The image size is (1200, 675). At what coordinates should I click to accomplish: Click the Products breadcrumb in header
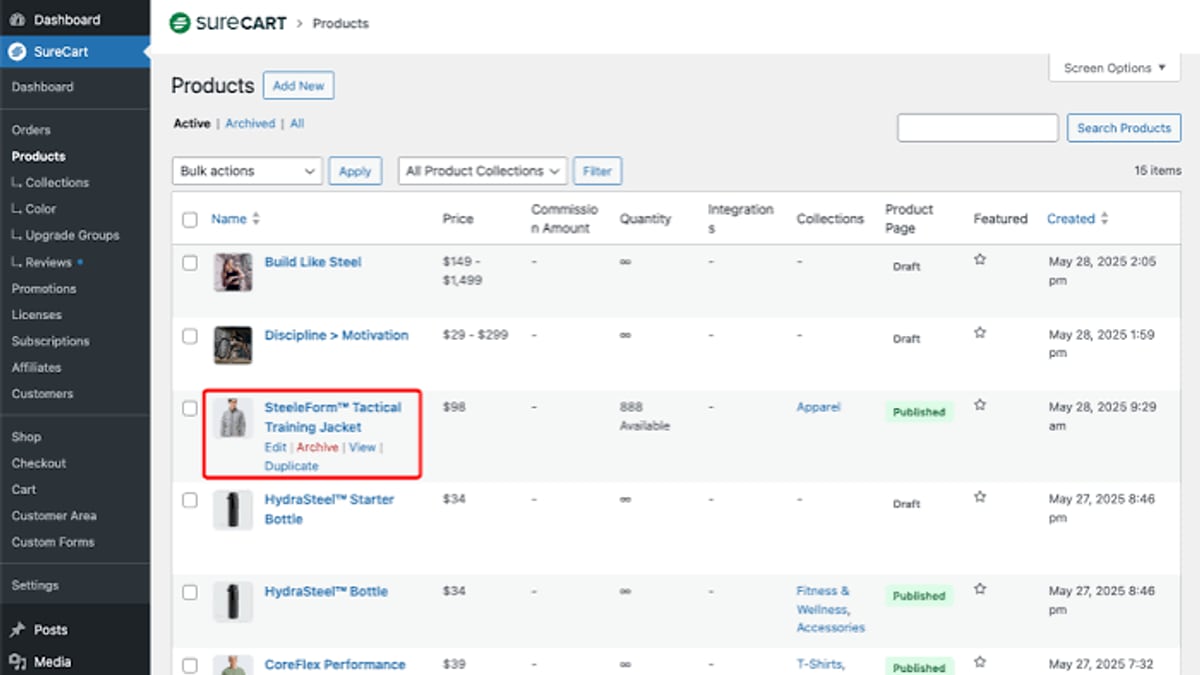pyautogui.click(x=340, y=23)
